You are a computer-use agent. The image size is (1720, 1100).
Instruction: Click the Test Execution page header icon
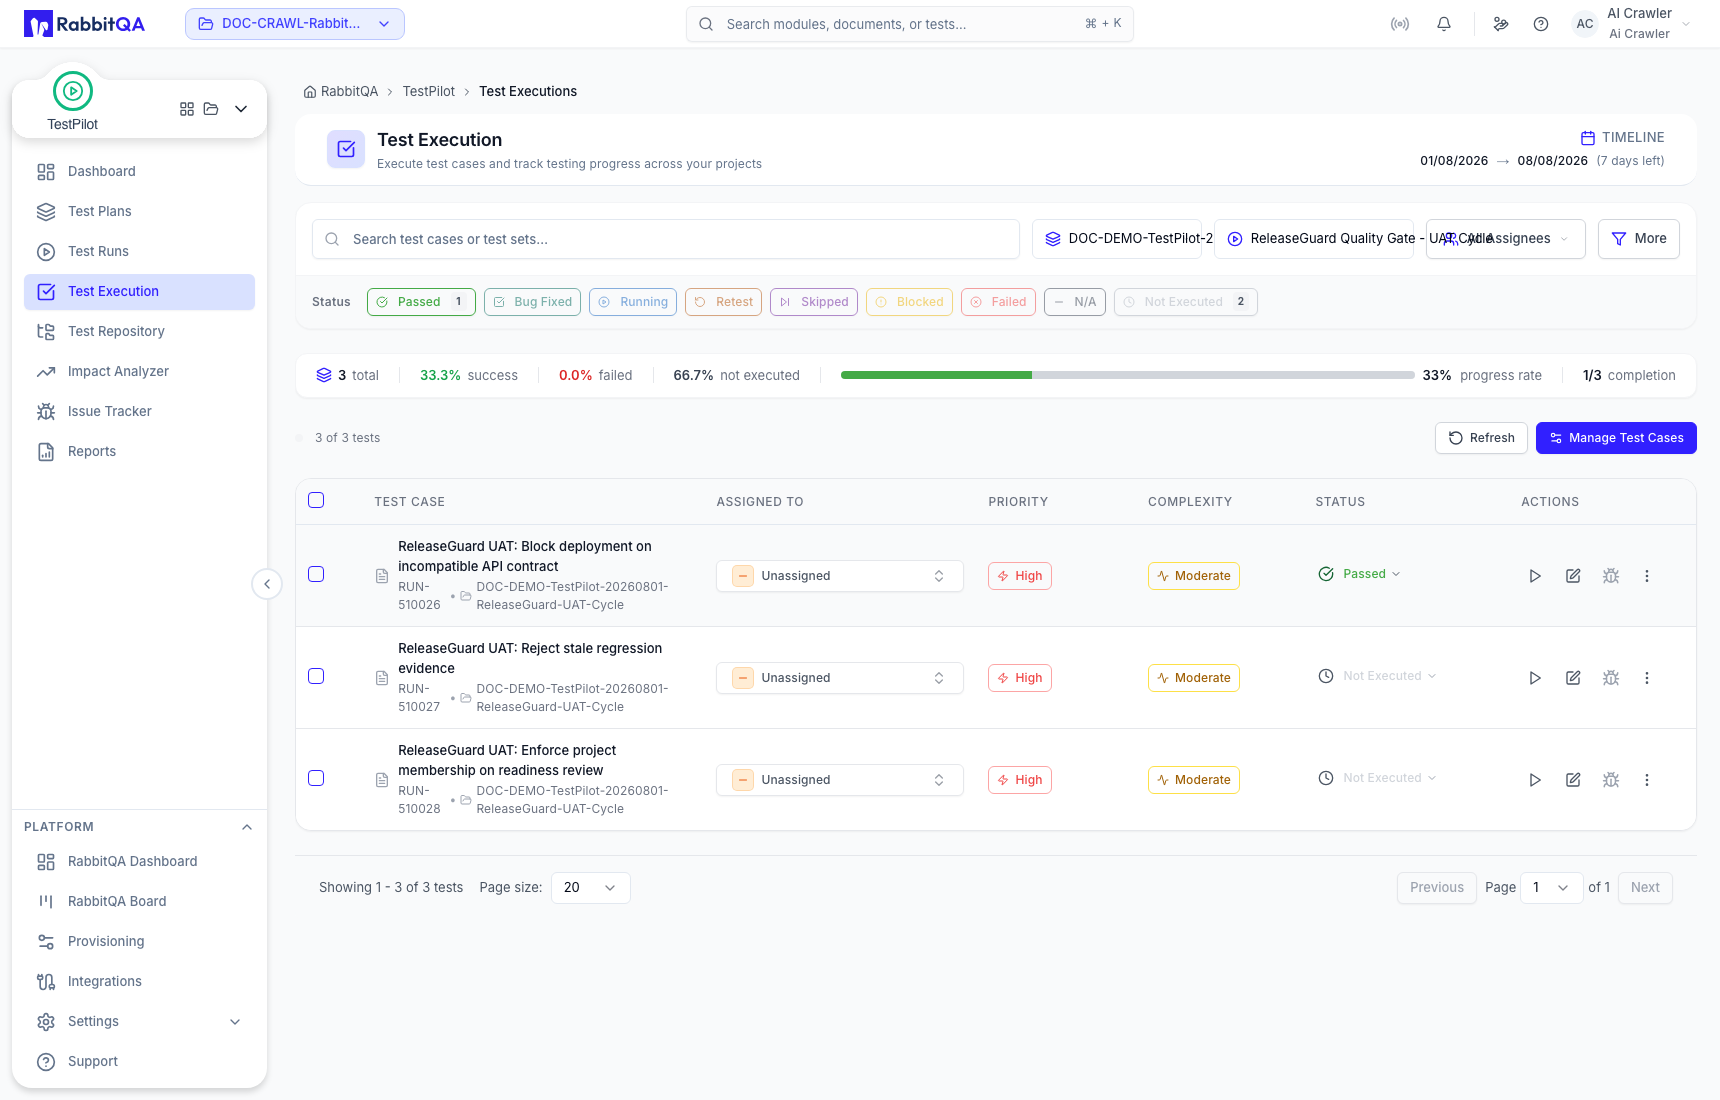point(346,149)
